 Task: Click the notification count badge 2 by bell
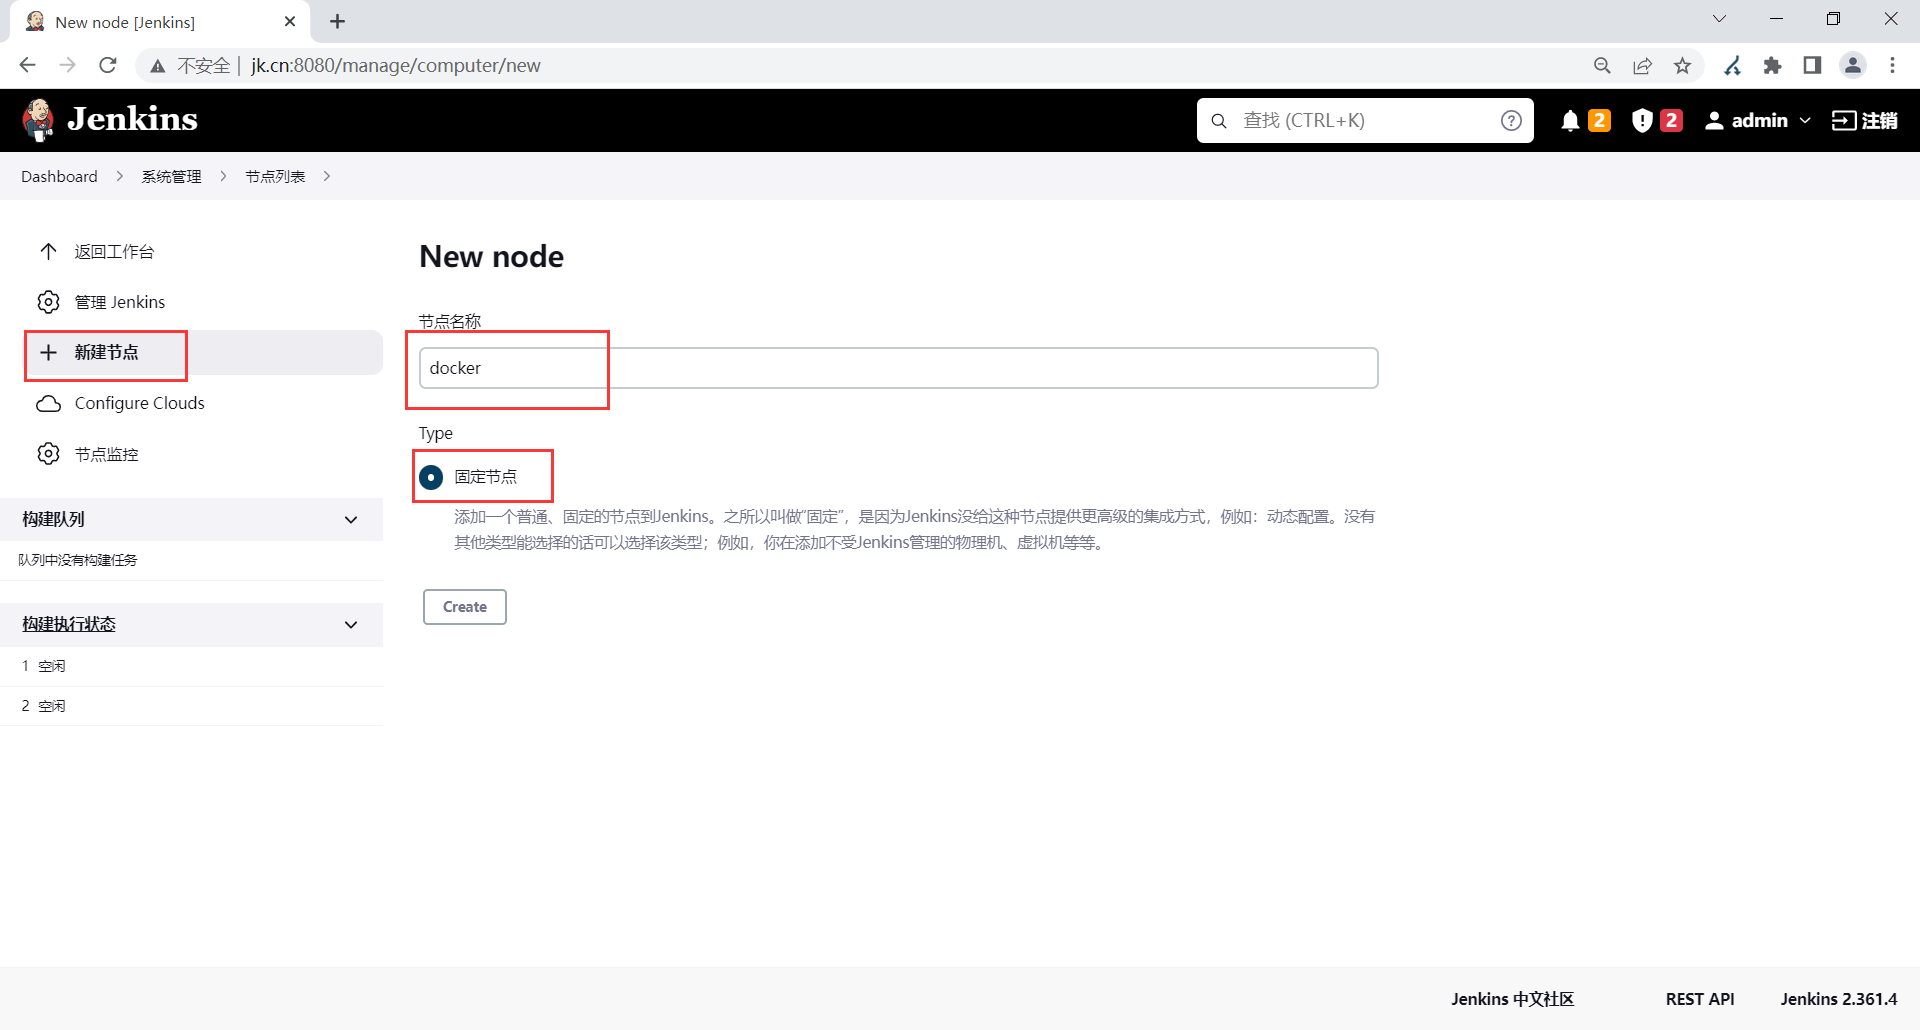click(1599, 121)
